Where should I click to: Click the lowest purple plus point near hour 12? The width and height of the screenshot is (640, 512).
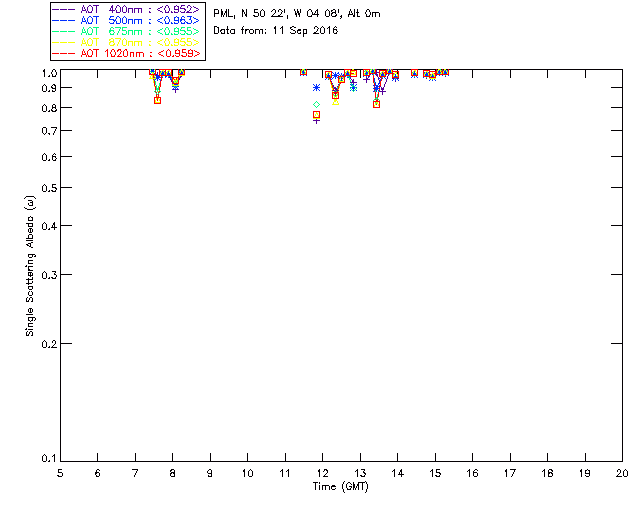pyautogui.click(x=316, y=121)
